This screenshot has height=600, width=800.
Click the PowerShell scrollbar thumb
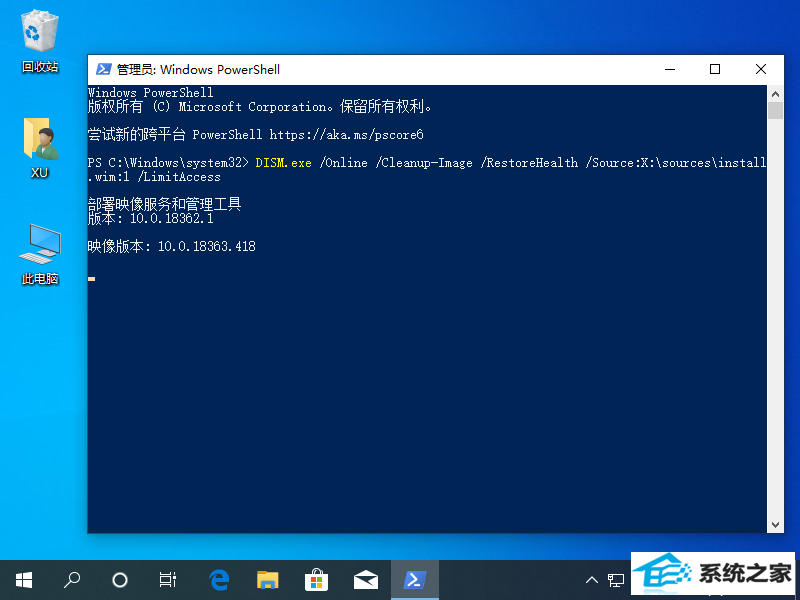pyautogui.click(x=775, y=110)
